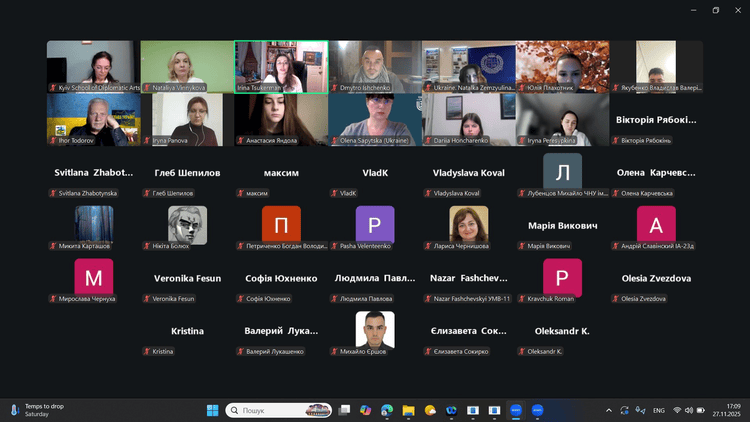Expand the system tray hidden icons chevron

tap(609, 410)
